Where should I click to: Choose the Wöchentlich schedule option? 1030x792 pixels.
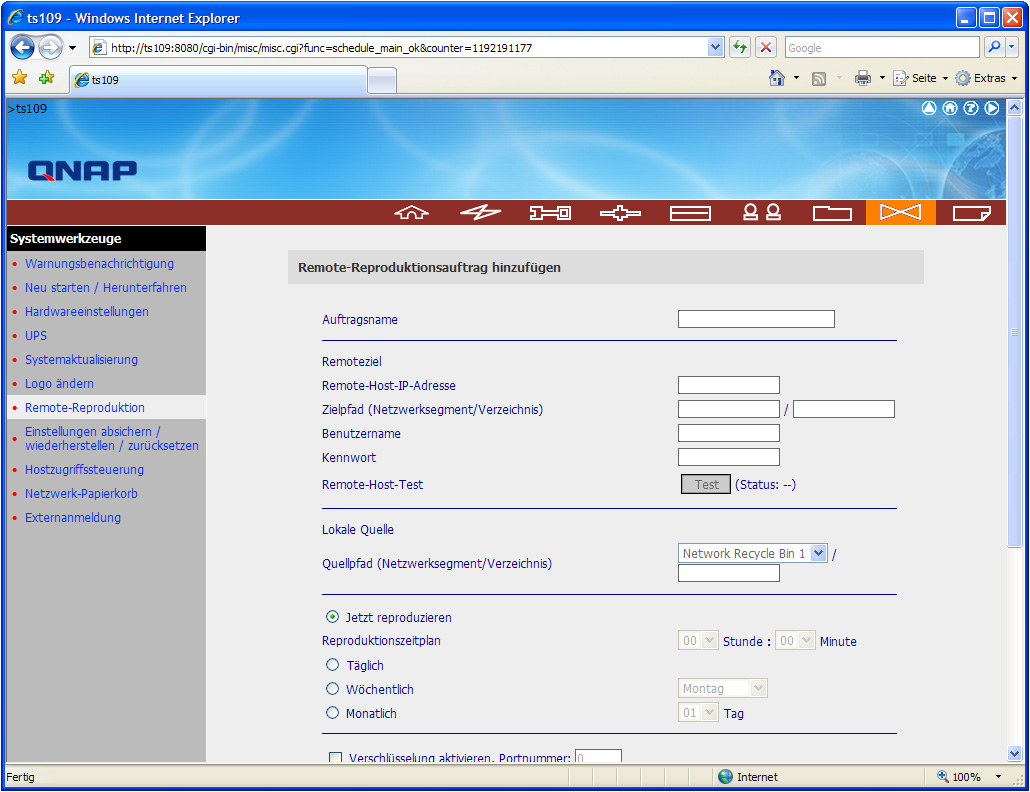click(333, 689)
